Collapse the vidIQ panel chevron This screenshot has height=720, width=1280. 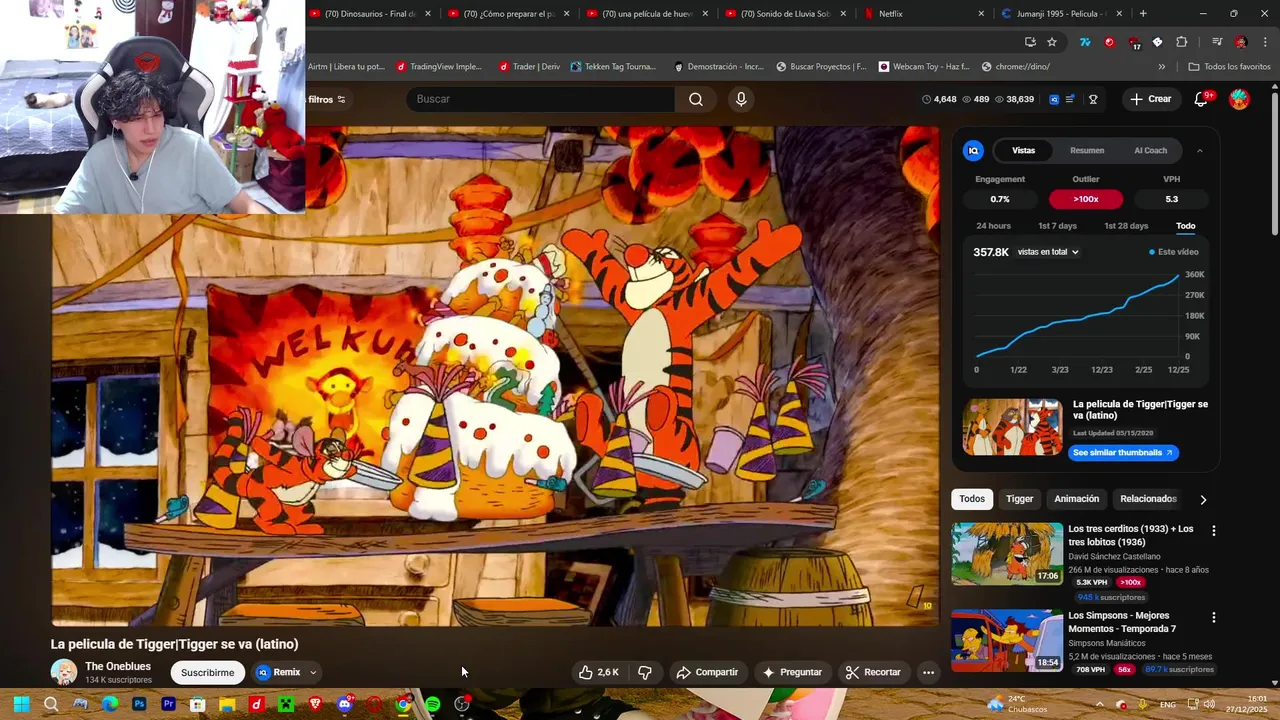[x=1200, y=150]
